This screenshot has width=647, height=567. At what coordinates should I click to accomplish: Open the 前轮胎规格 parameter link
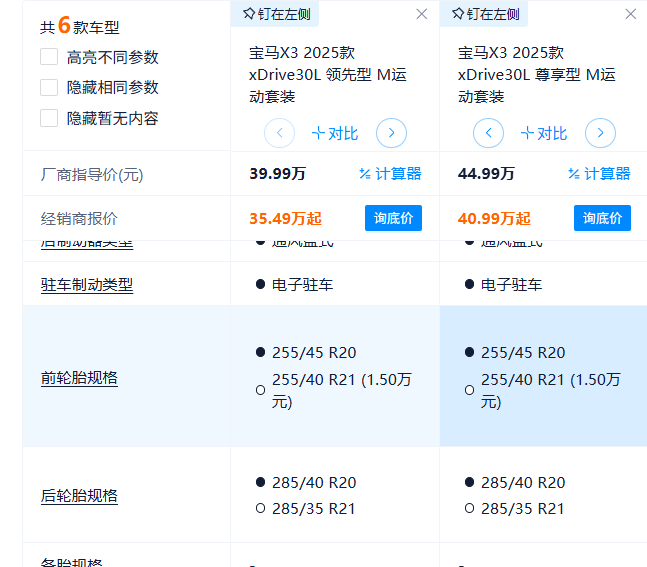tap(79, 378)
